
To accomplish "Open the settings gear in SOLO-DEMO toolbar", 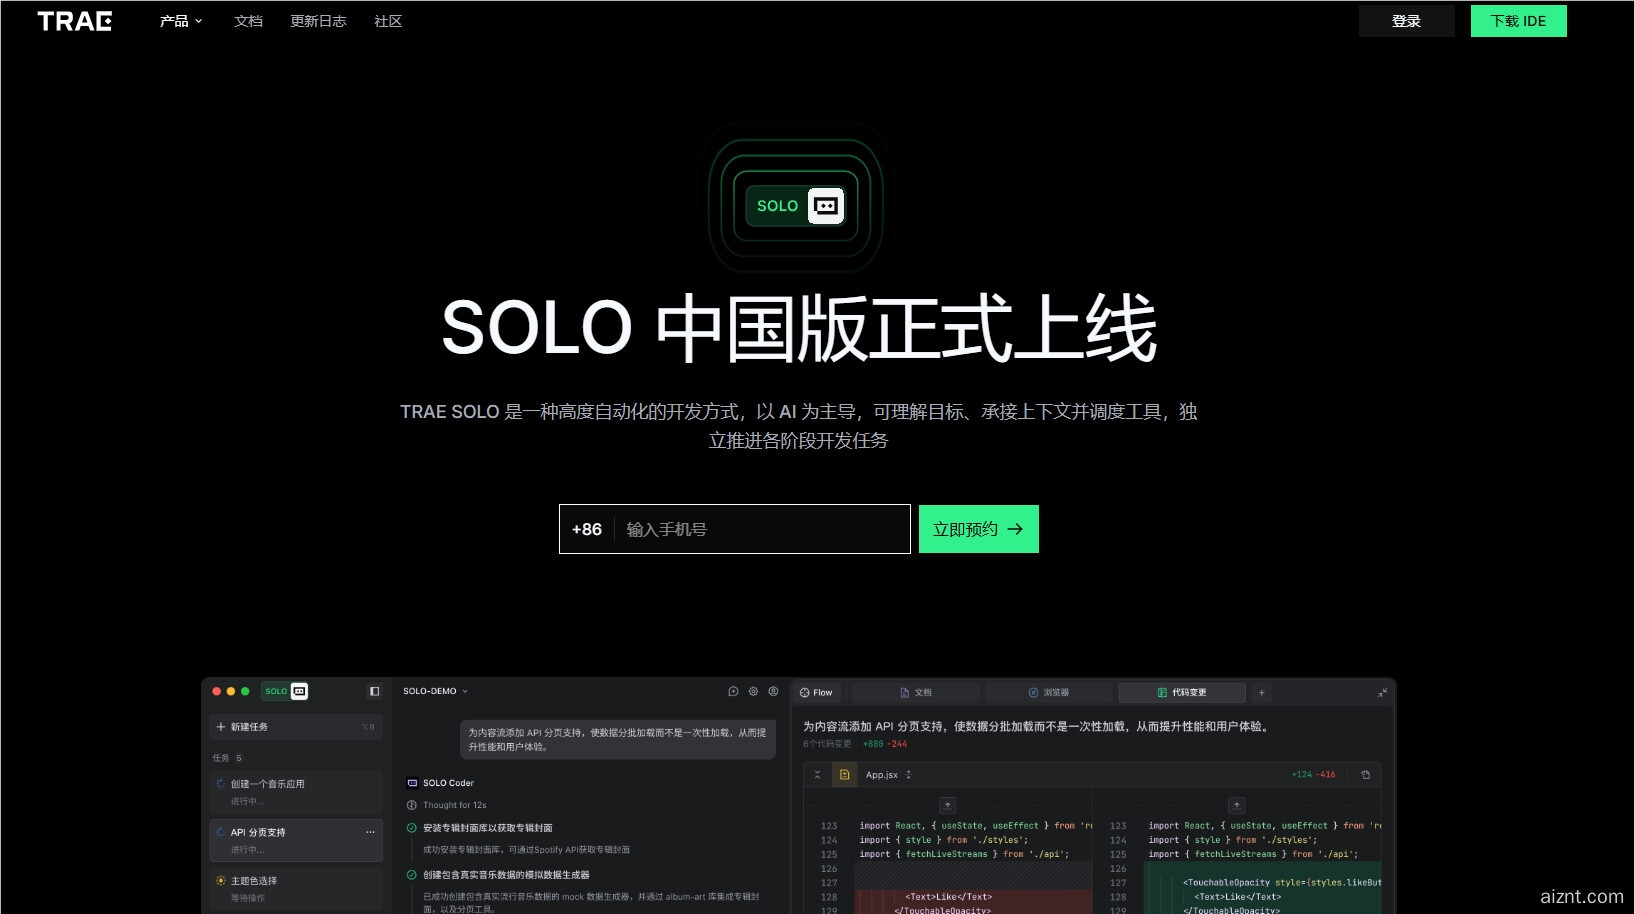I will pyautogui.click(x=753, y=691).
